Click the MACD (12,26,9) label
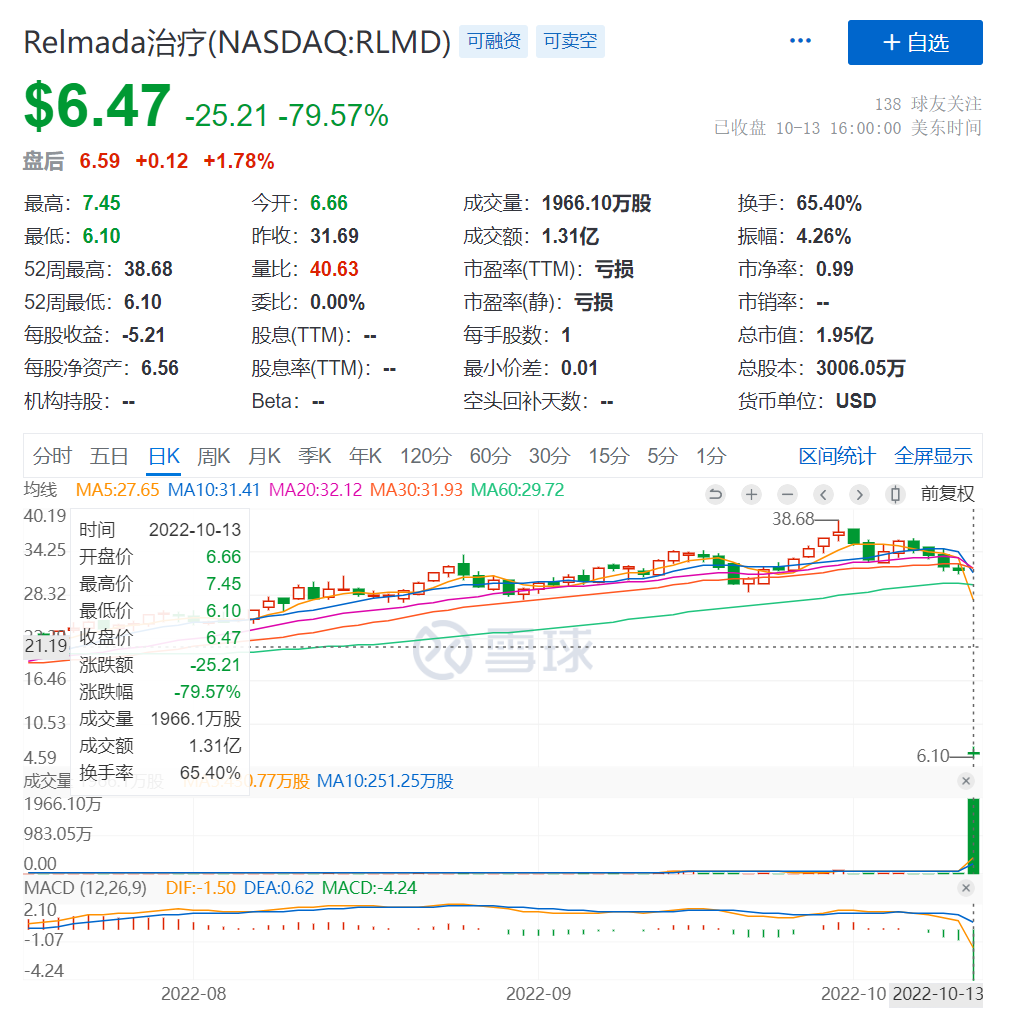 point(85,887)
